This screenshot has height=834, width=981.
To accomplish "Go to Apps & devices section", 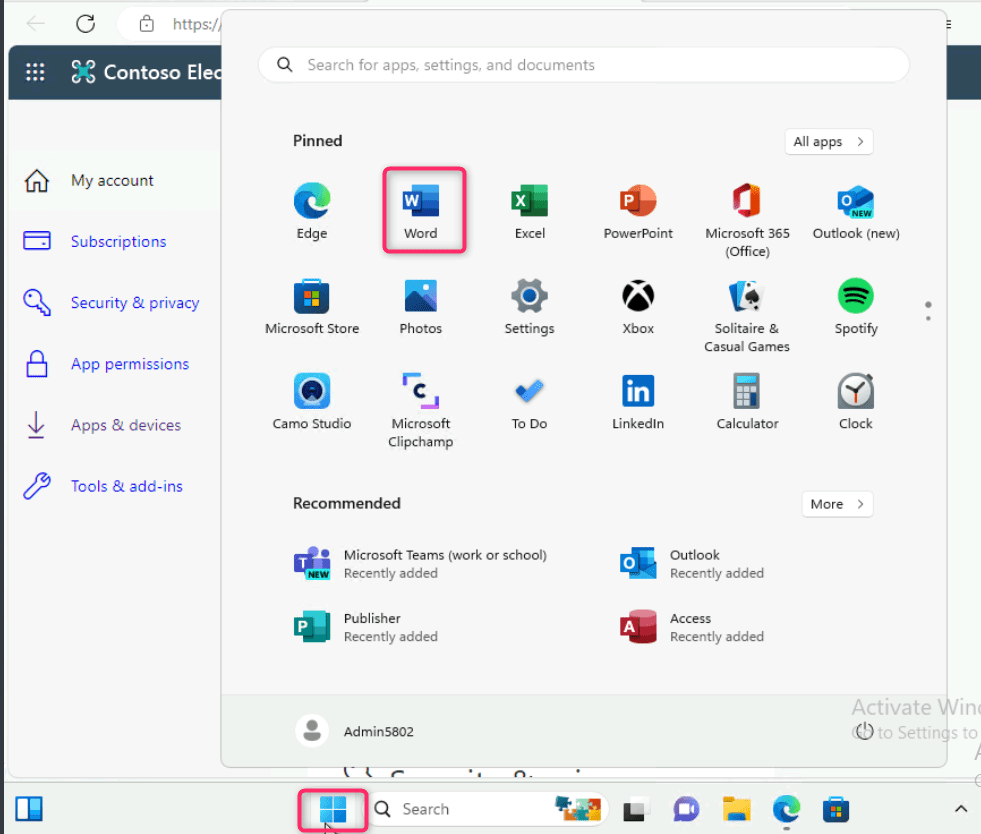I will click(125, 425).
